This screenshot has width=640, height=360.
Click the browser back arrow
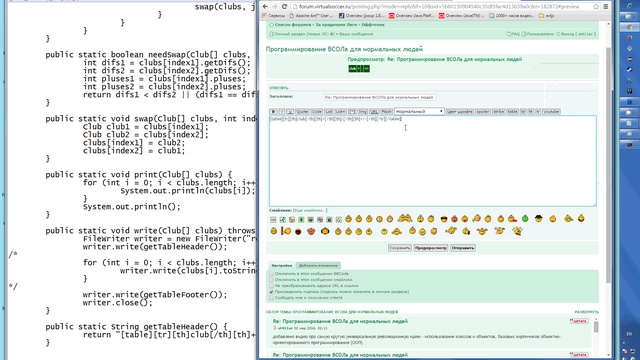tap(265, 7)
